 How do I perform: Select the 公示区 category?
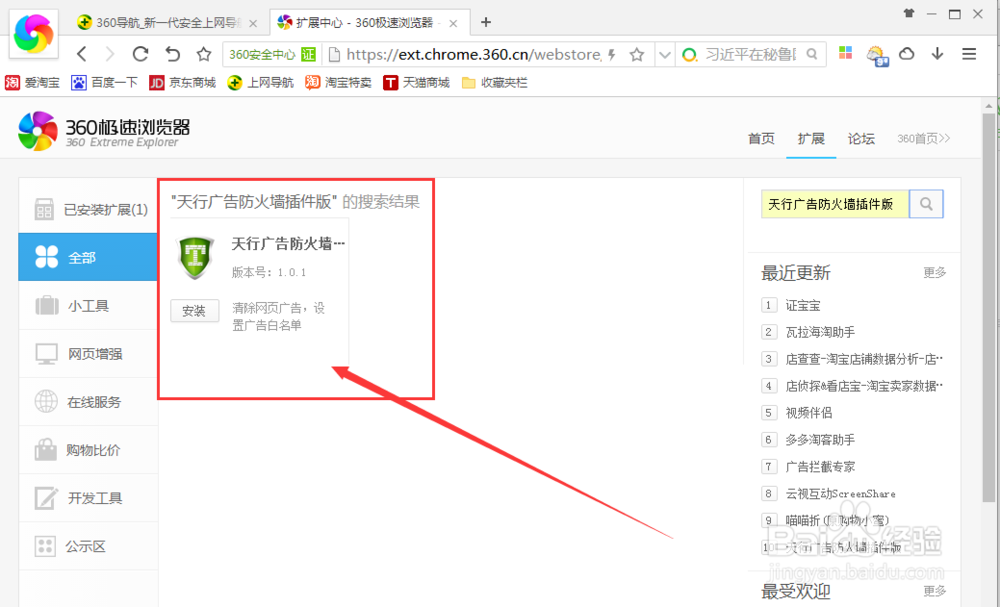[88, 546]
